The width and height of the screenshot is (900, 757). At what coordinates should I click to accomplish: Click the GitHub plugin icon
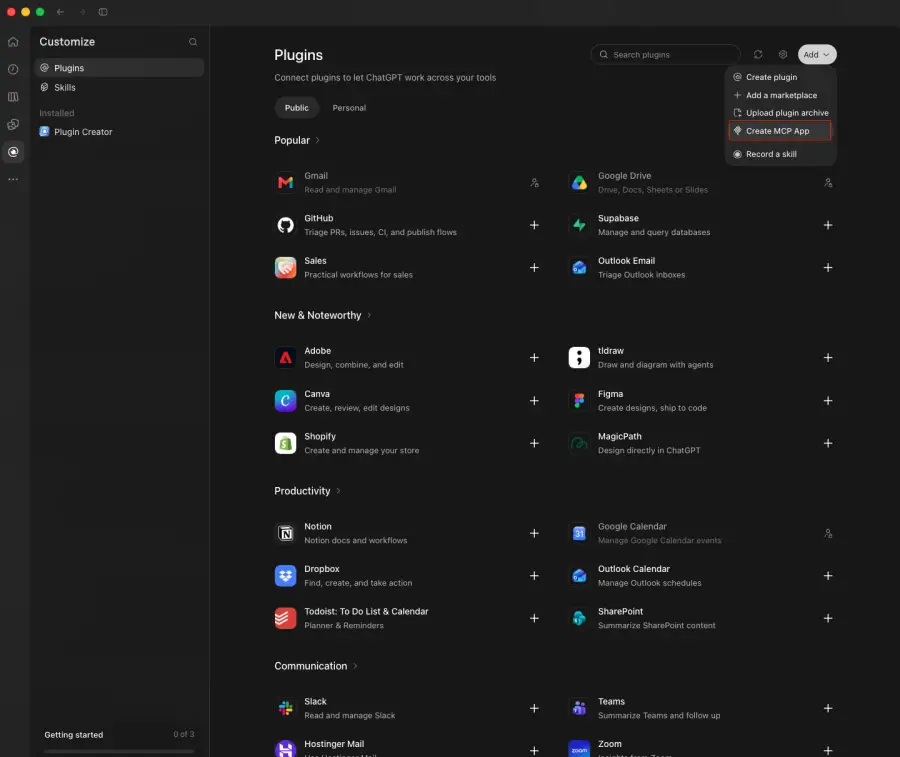285,225
